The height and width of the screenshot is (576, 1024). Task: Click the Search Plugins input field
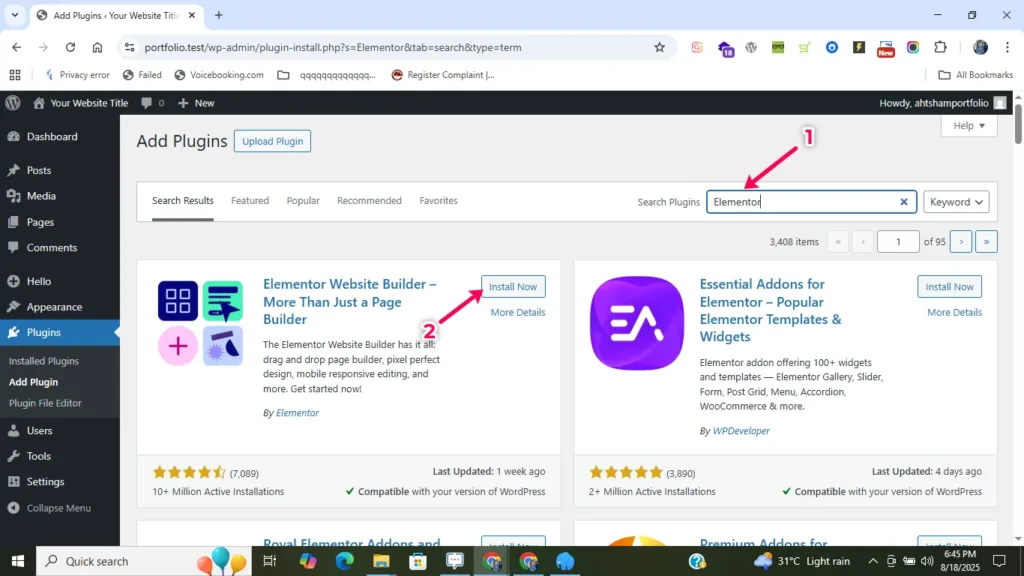[800, 202]
